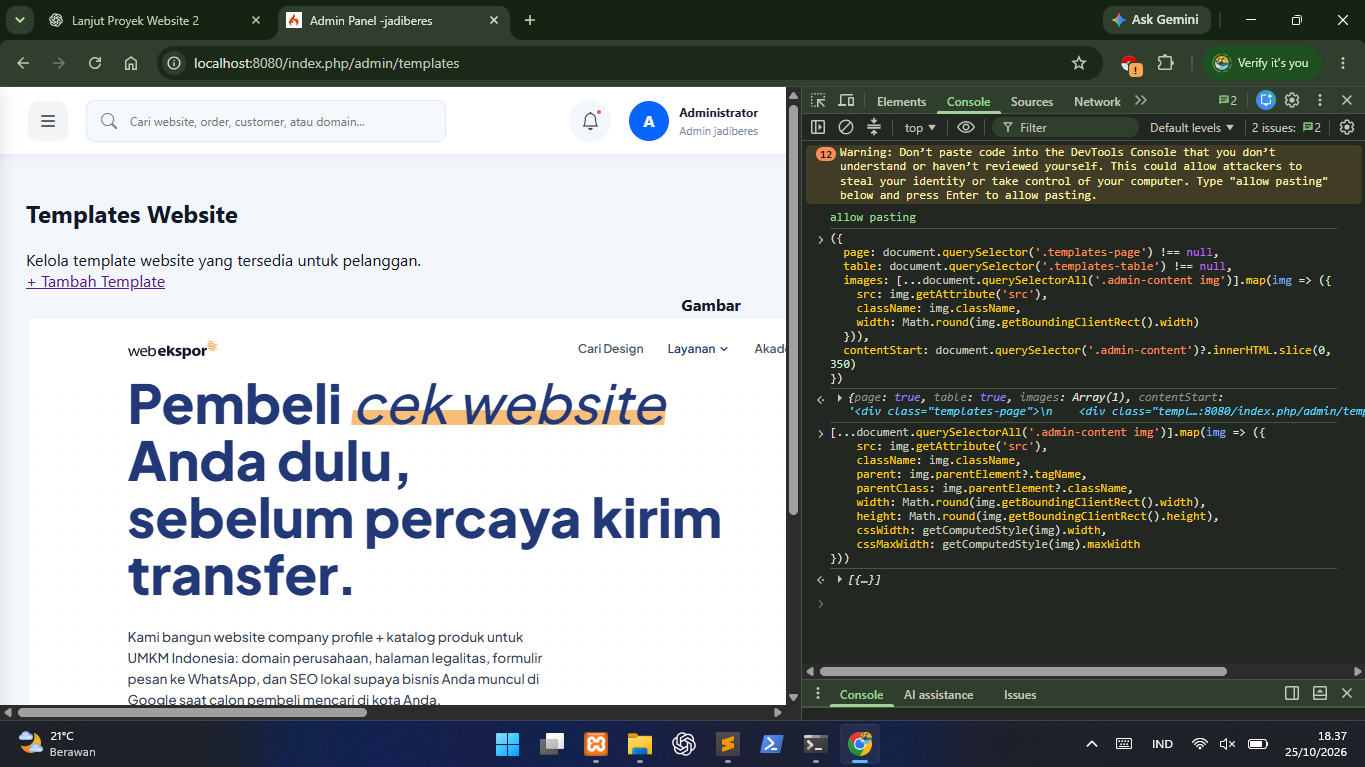Click the '+ Tambah Template' link
Image resolution: width=1365 pixels, height=767 pixels.
pos(96,282)
